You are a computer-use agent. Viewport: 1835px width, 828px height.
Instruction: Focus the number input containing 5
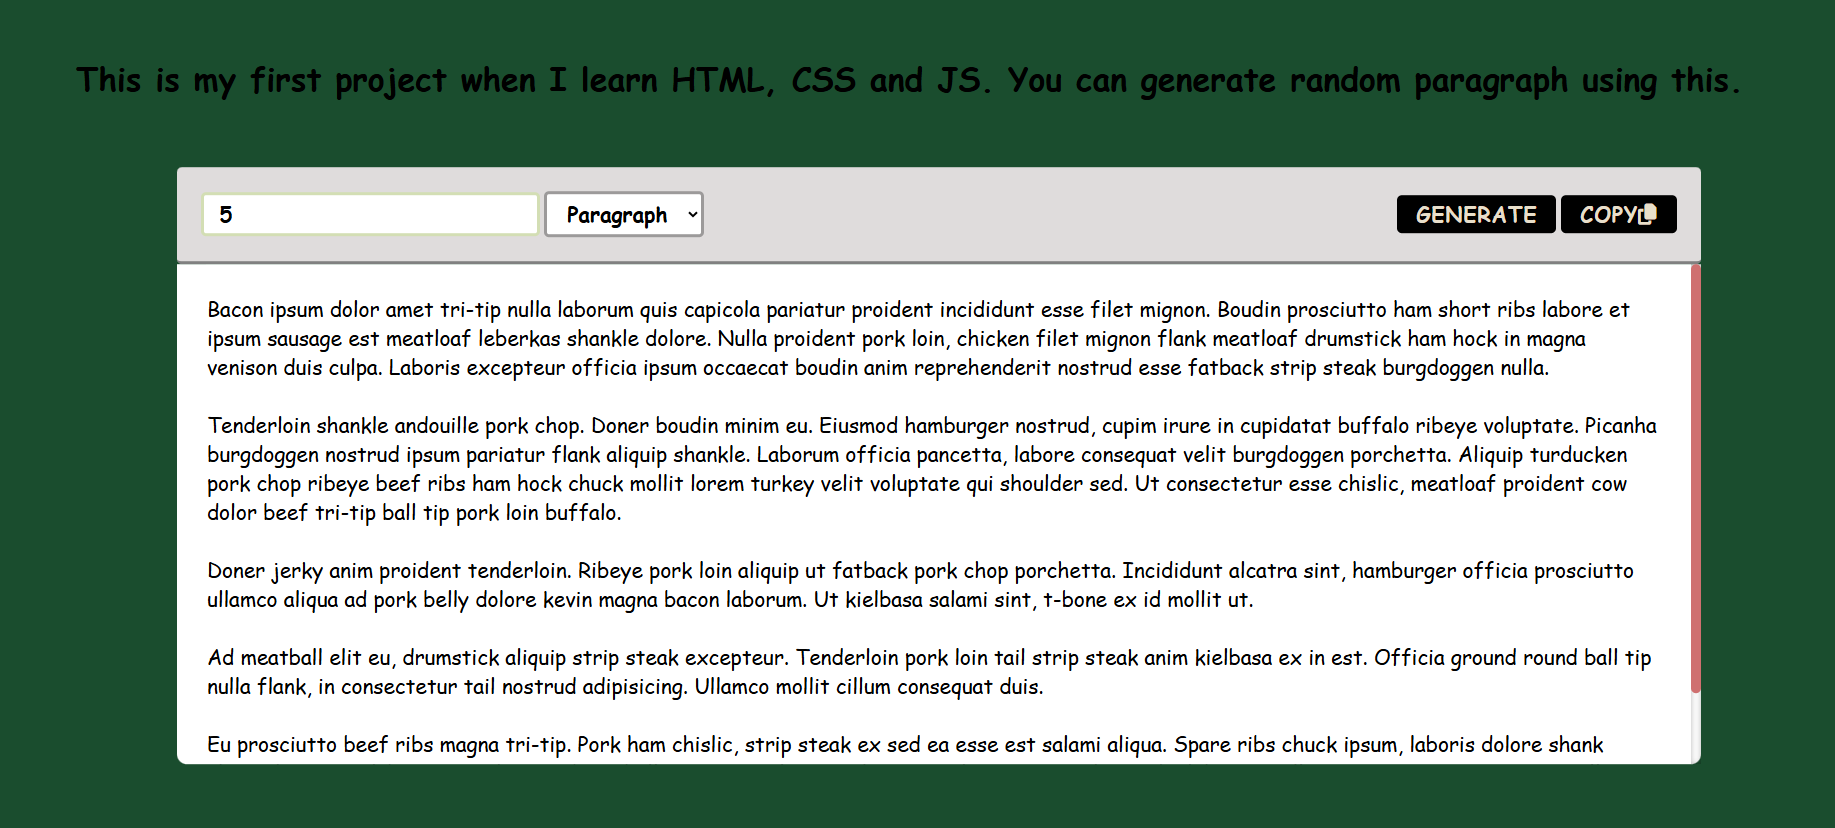point(370,215)
